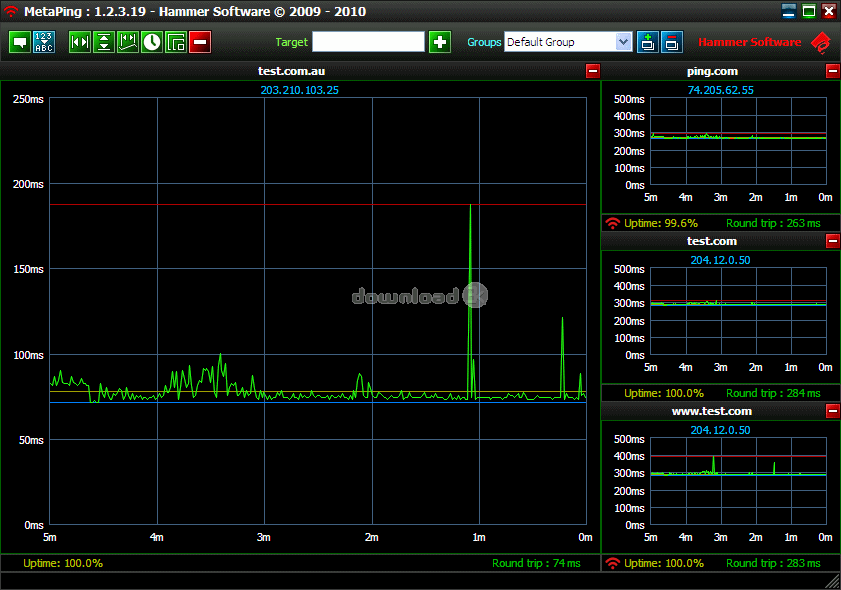Click the green plus add target button
Viewport: 841px width, 590px height.
(440, 42)
